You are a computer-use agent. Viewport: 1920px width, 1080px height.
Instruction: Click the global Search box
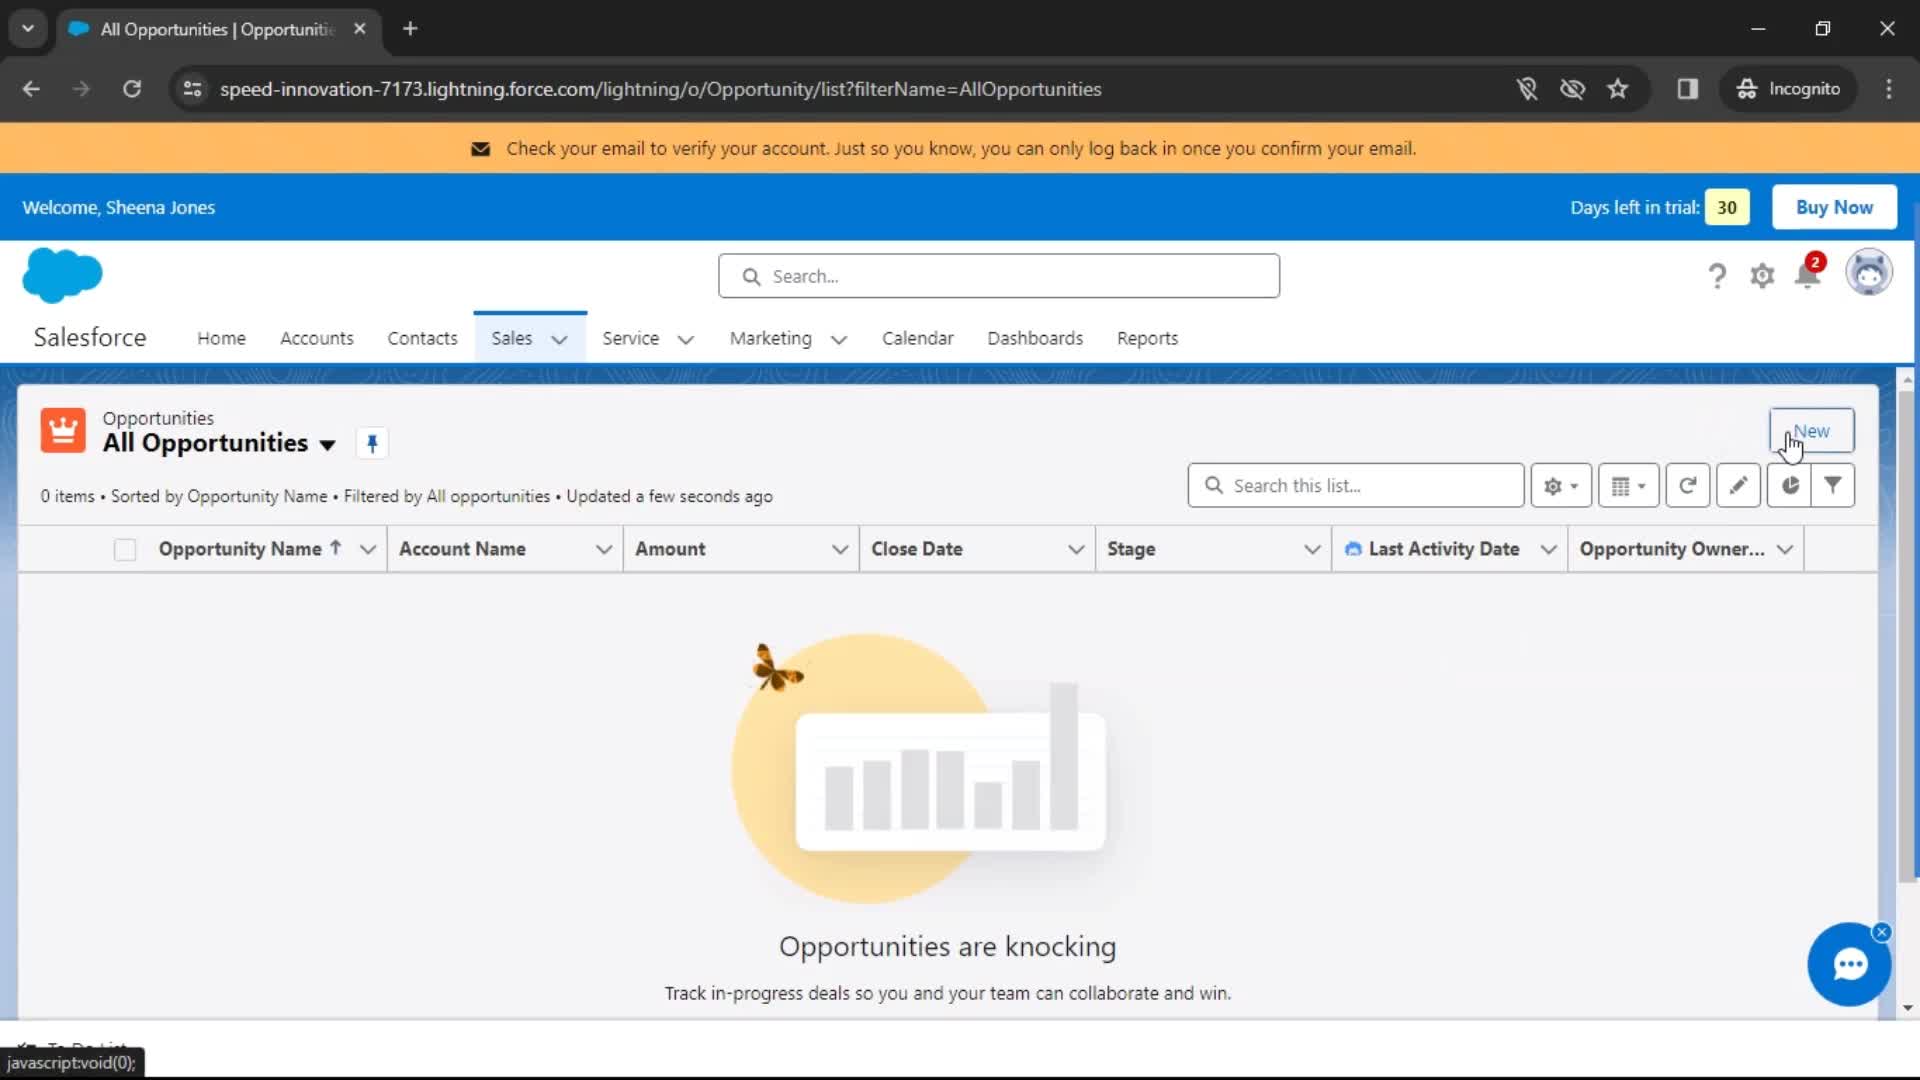[998, 276]
